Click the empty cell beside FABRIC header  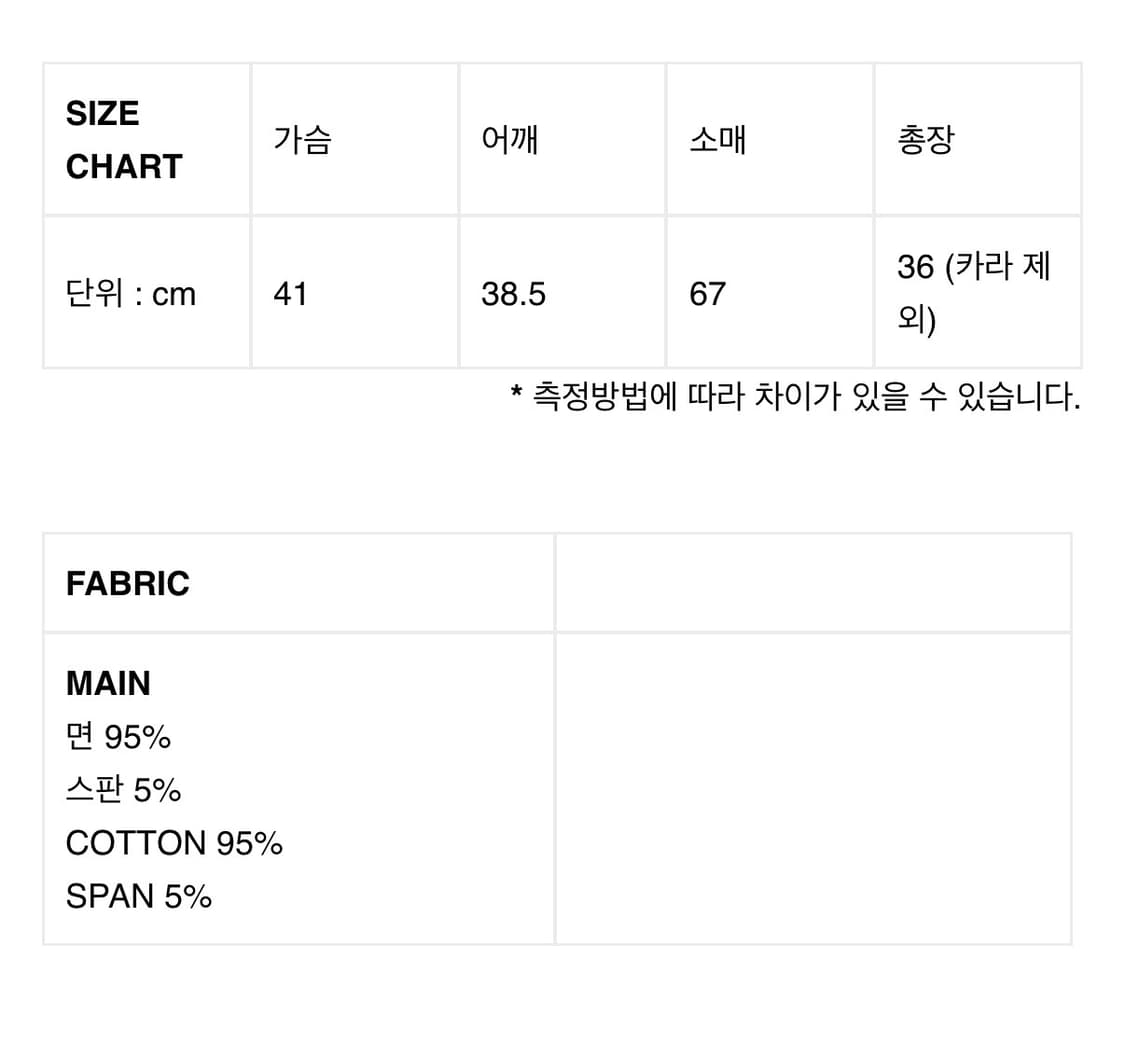(x=812, y=583)
